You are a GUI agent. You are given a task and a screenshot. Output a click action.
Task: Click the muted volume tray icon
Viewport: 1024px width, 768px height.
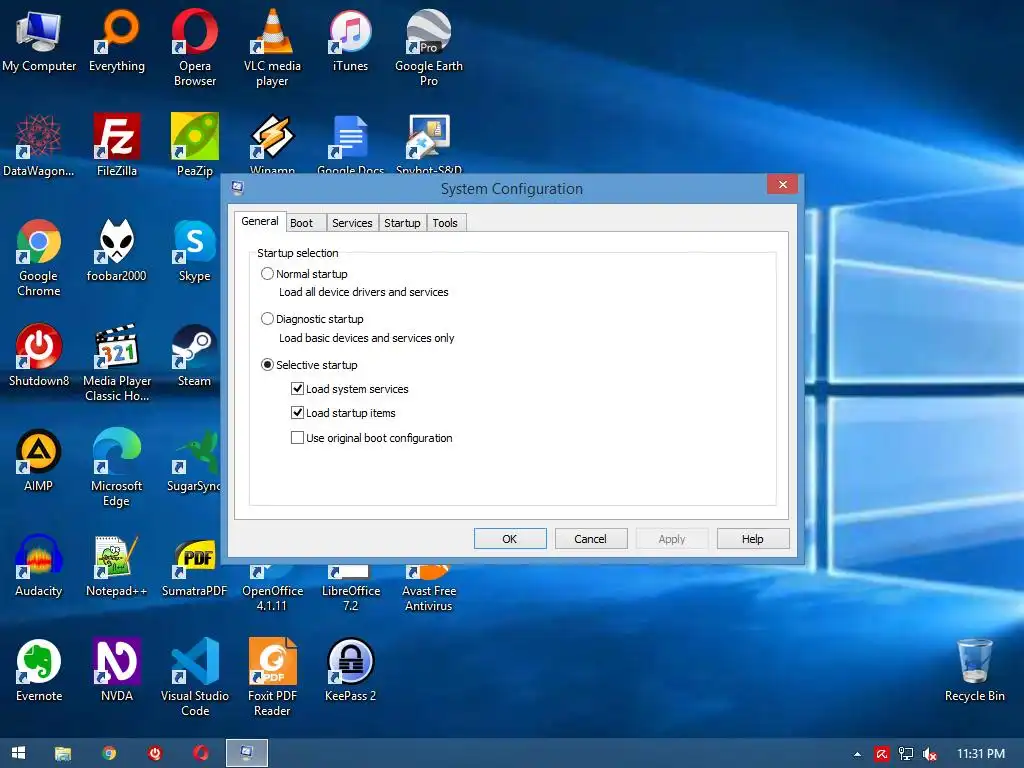point(929,754)
